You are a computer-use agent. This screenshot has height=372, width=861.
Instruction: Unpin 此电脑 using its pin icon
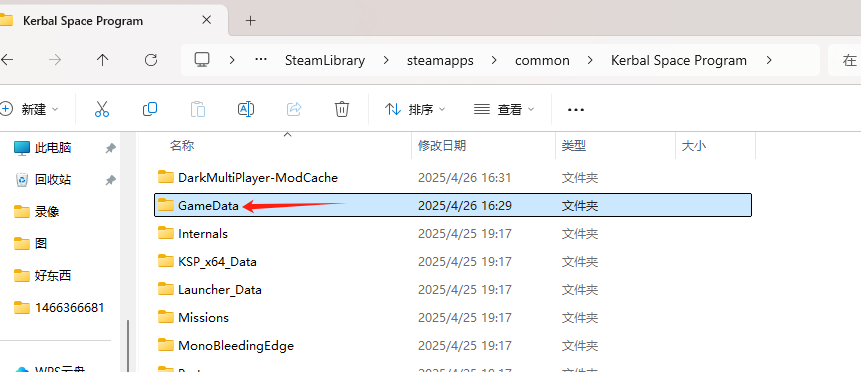(111, 148)
